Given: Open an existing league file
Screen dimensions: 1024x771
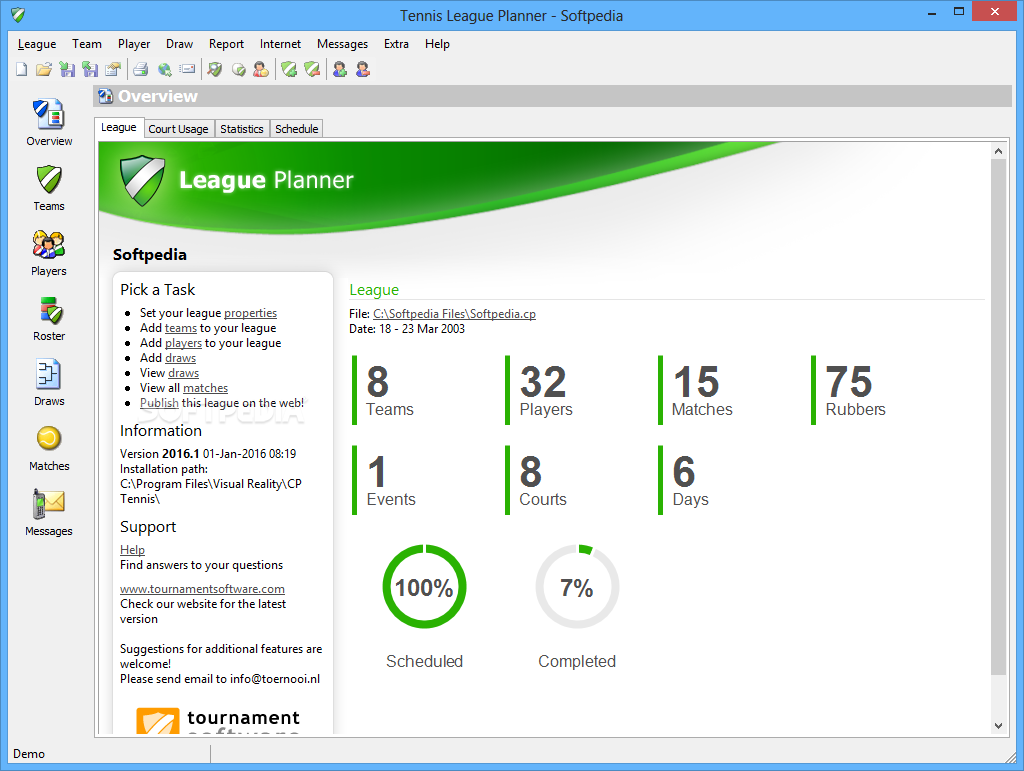Looking at the screenshot, I should tap(44, 69).
